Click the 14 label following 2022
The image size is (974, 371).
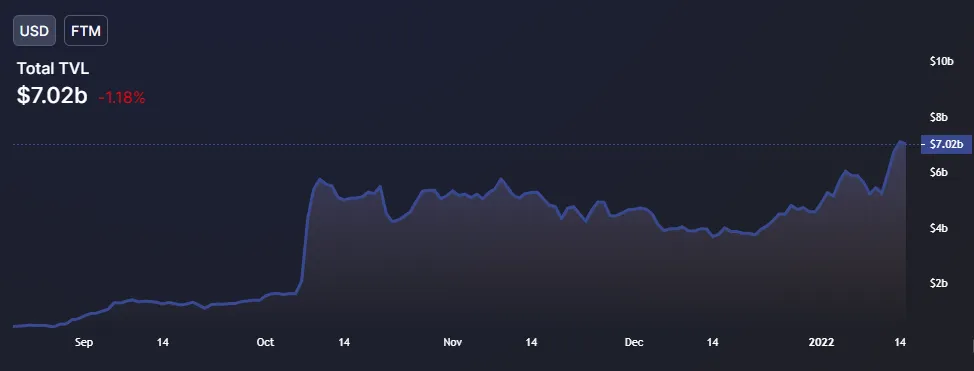click(900, 342)
